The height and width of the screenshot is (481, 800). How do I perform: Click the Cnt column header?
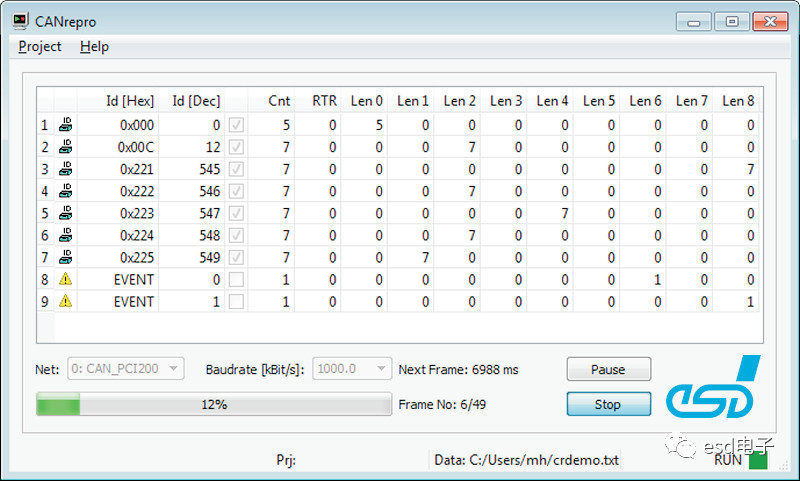[279, 100]
